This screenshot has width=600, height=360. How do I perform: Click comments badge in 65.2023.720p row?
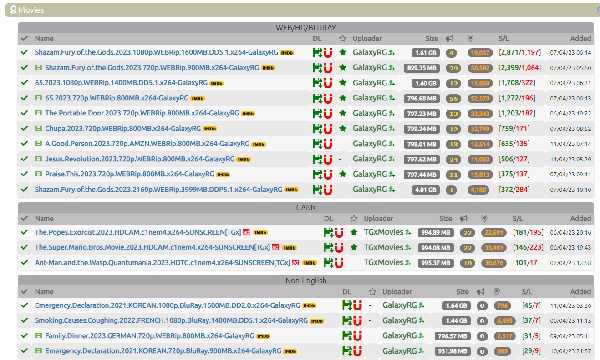[x=453, y=99]
